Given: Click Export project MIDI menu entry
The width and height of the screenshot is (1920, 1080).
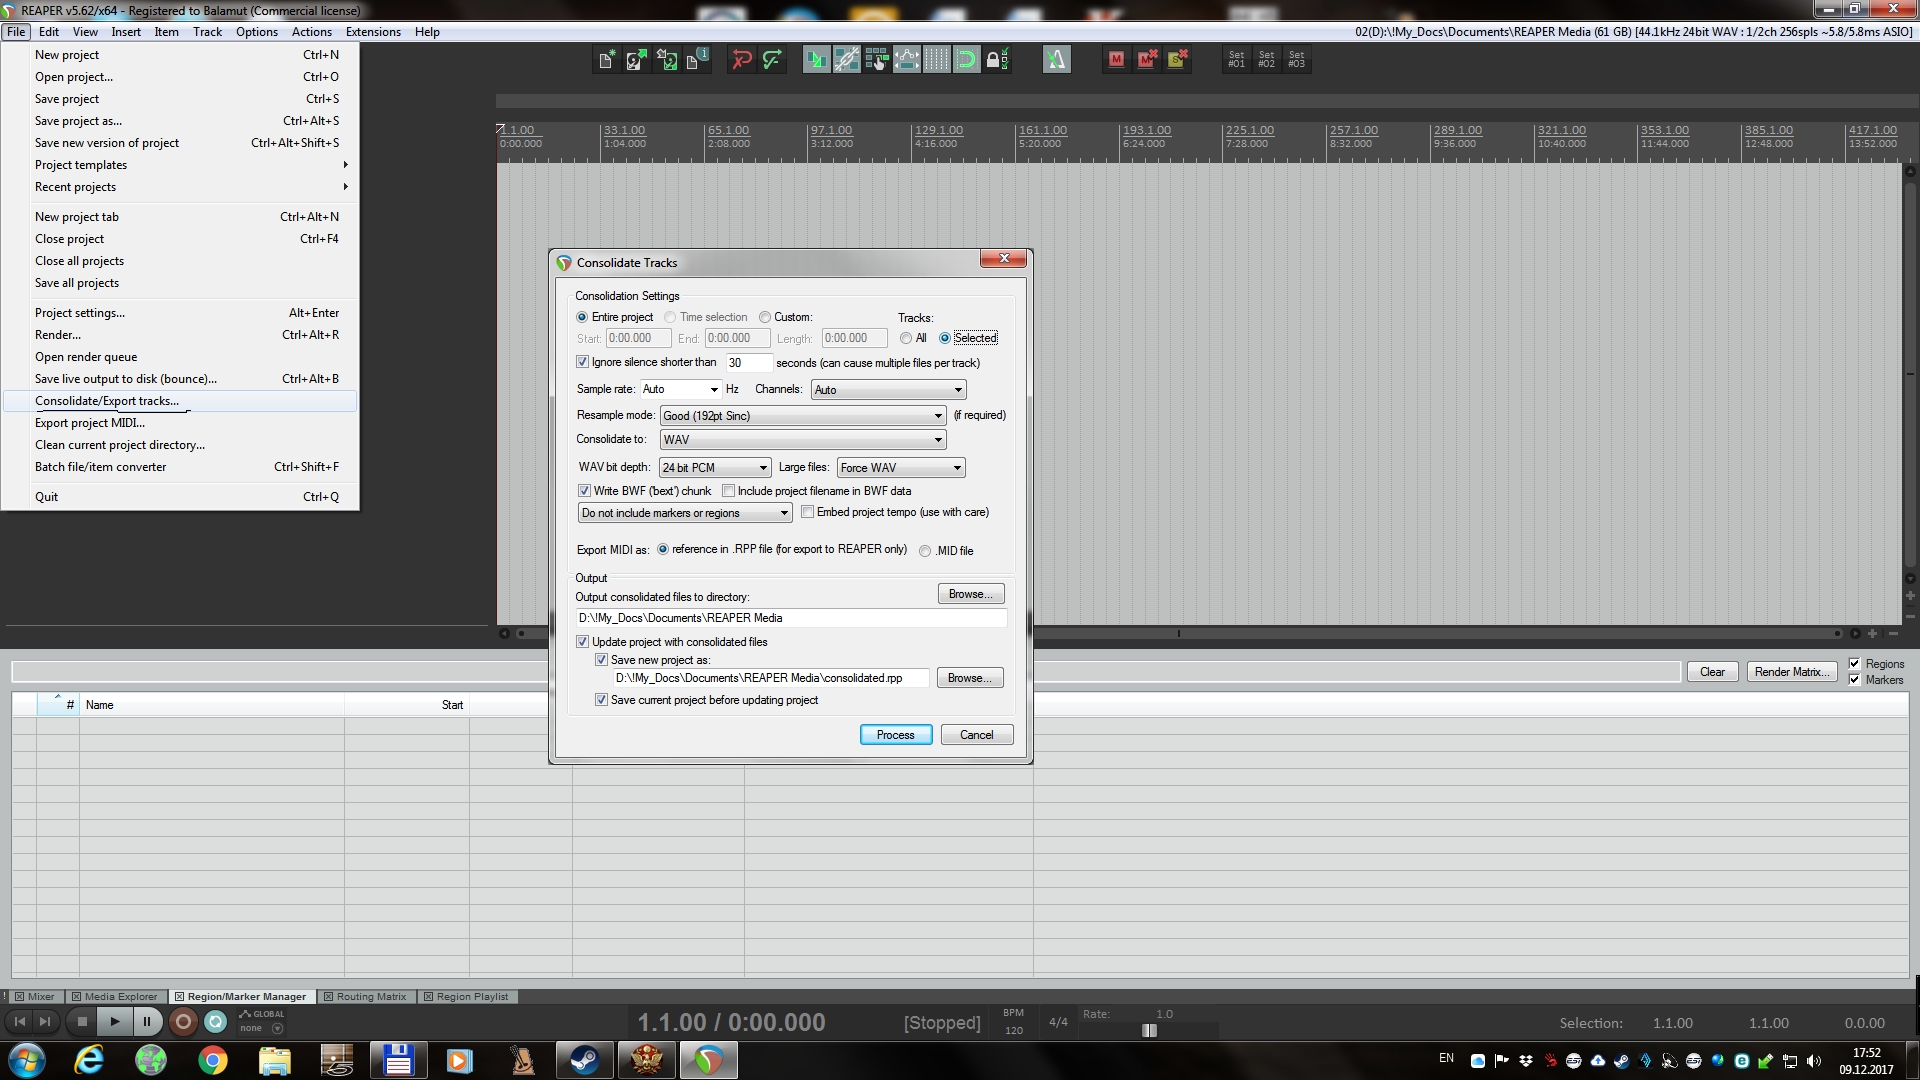Looking at the screenshot, I should click(90, 423).
